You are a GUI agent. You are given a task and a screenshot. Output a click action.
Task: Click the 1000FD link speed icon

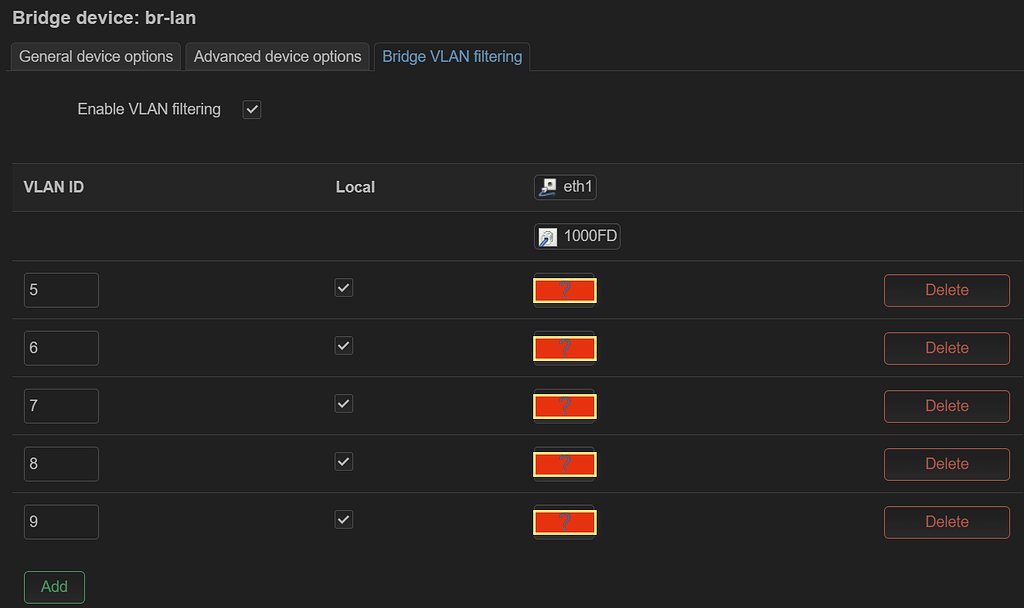(548, 237)
